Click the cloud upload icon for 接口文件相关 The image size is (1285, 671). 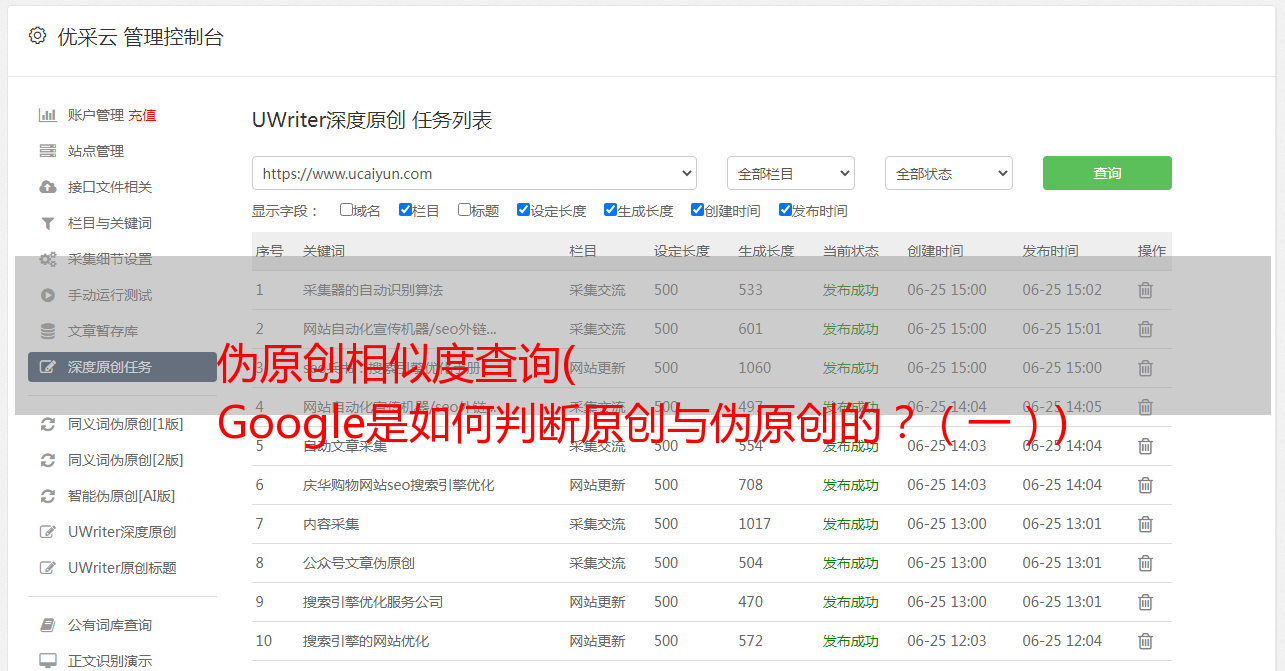coord(47,187)
